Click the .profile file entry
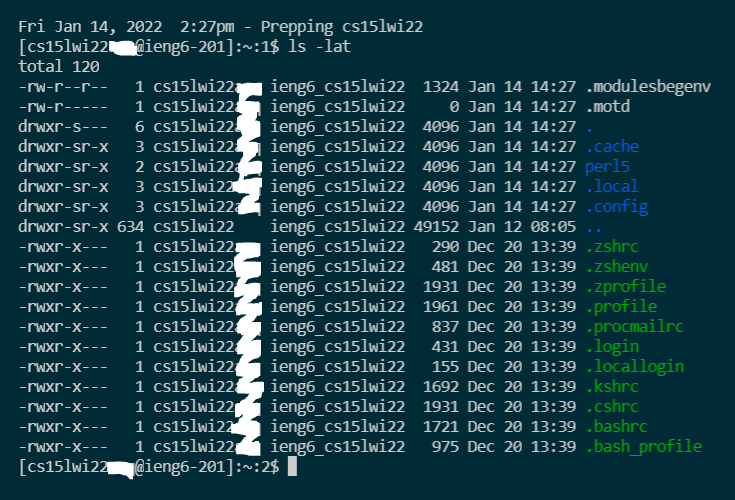The height and width of the screenshot is (500, 735). (621, 307)
